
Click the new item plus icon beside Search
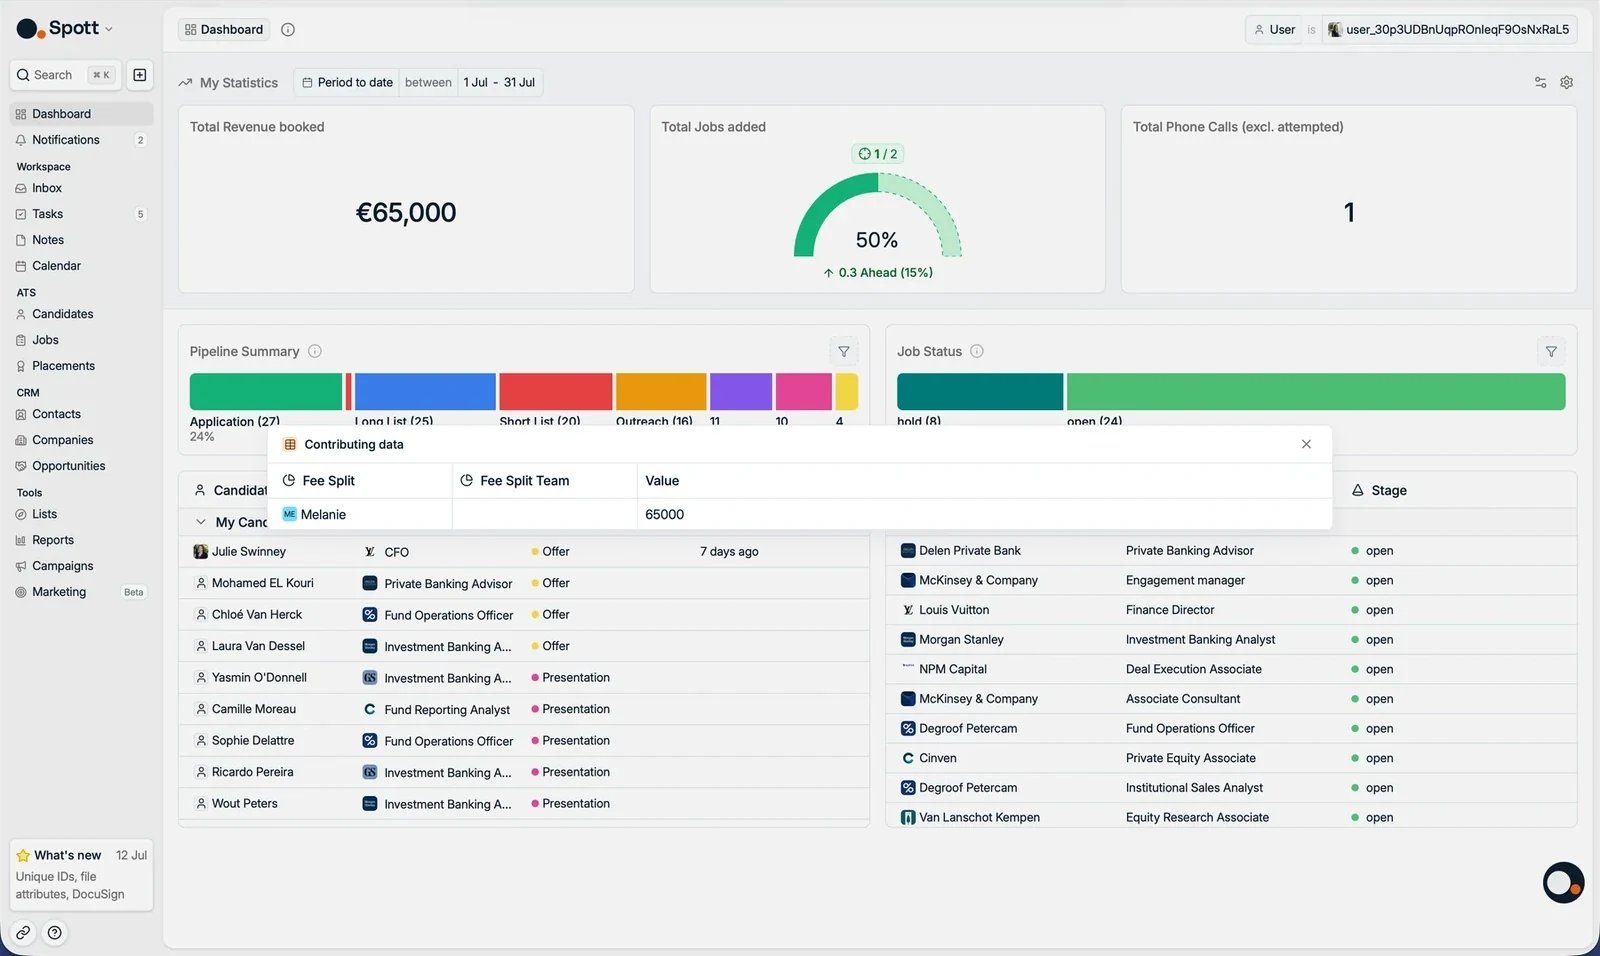pyautogui.click(x=140, y=75)
